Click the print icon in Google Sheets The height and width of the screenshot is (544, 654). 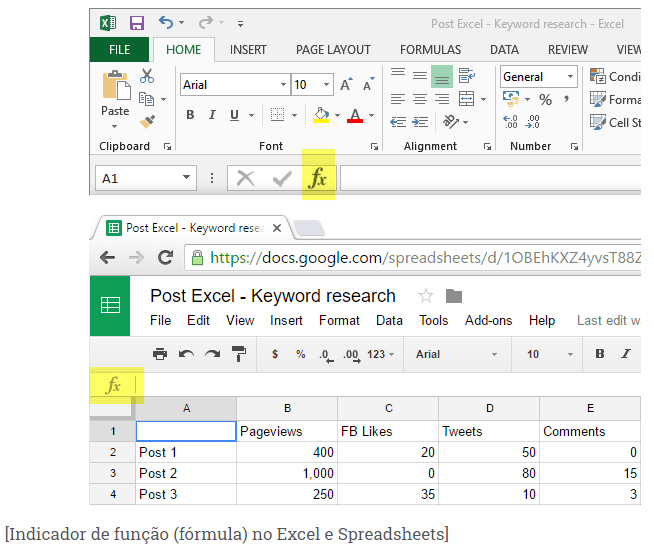tap(159, 354)
